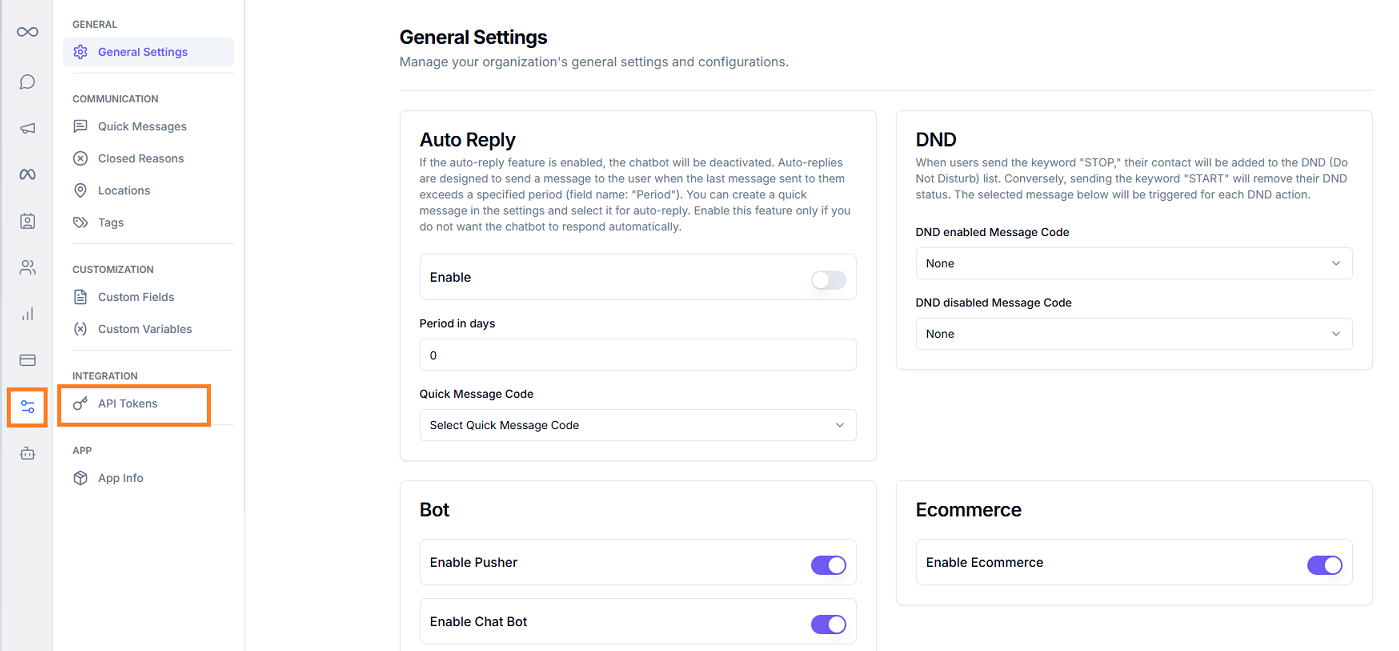Open the megaphone campaigns icon
Image resolution: width=1399 pixels, height=651 pixels.
(x=27, y=128)
